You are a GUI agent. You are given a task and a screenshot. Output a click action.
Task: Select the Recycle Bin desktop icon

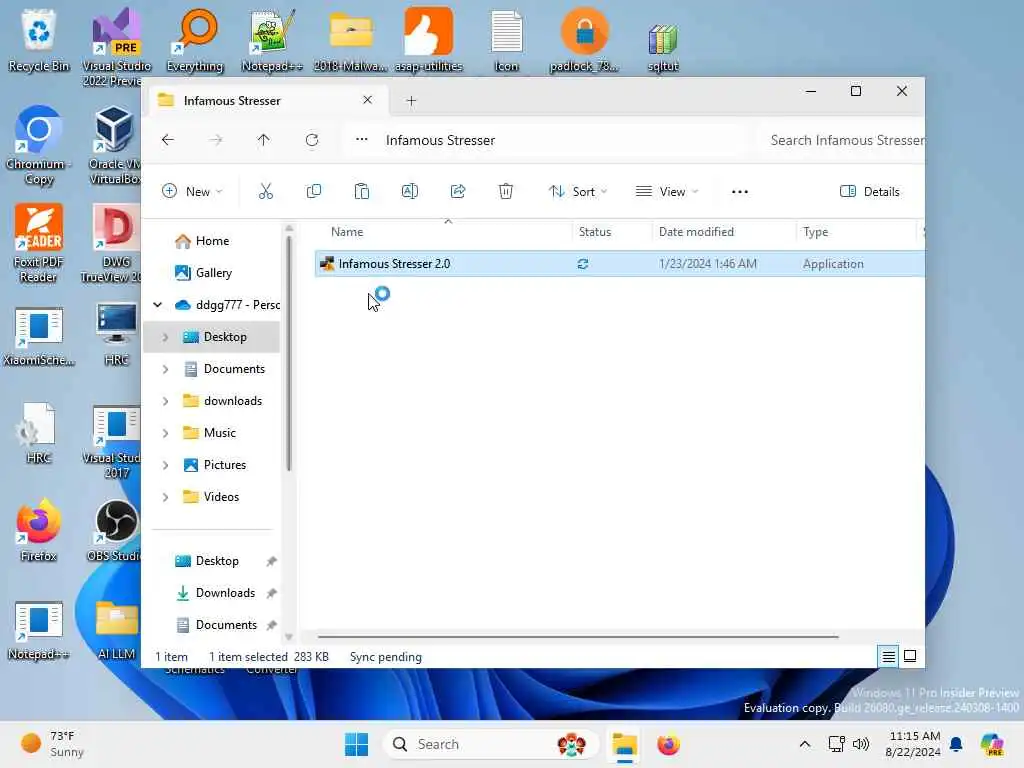pos(39,40)
